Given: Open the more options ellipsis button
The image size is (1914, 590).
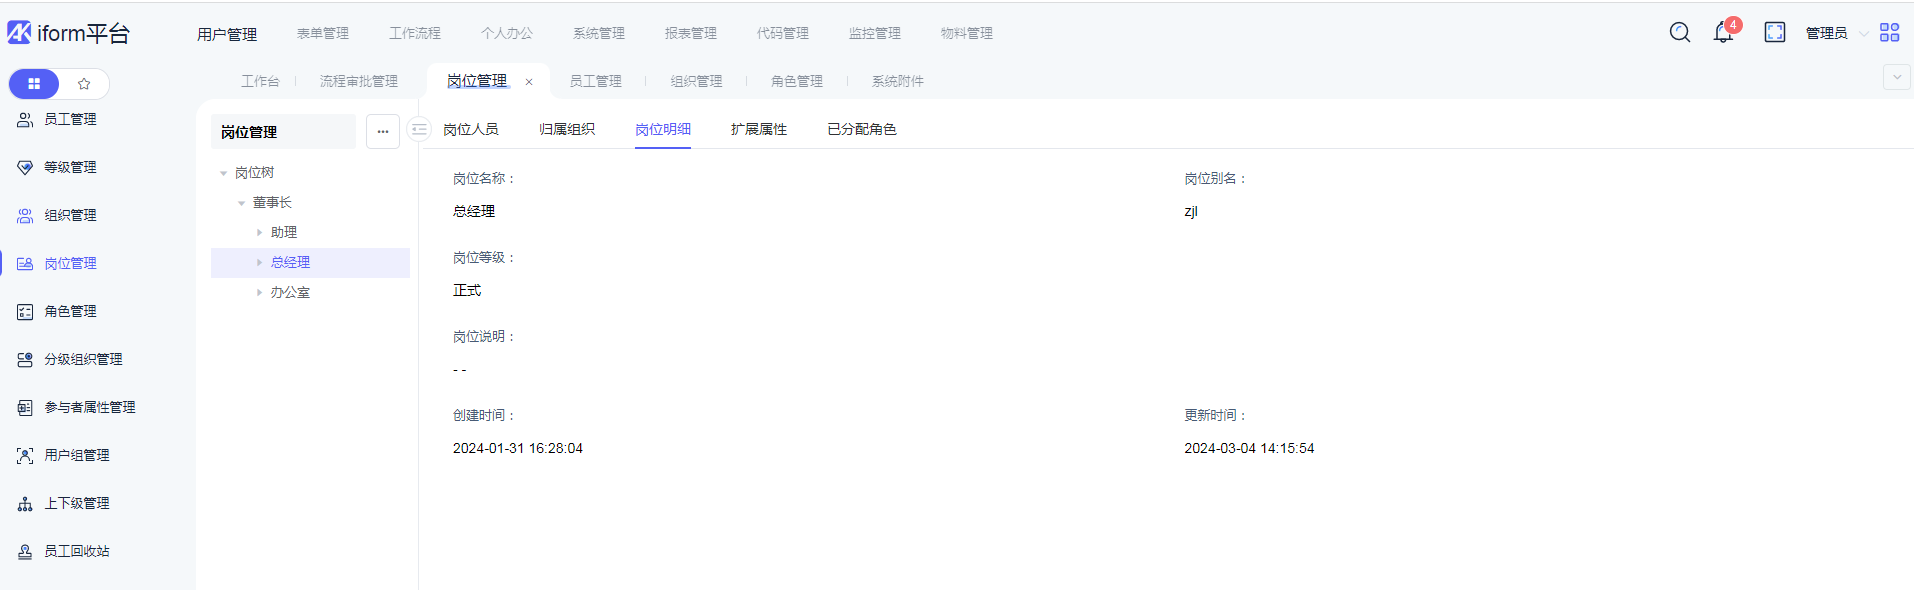Looking at the screenshot, I should 383,131.
